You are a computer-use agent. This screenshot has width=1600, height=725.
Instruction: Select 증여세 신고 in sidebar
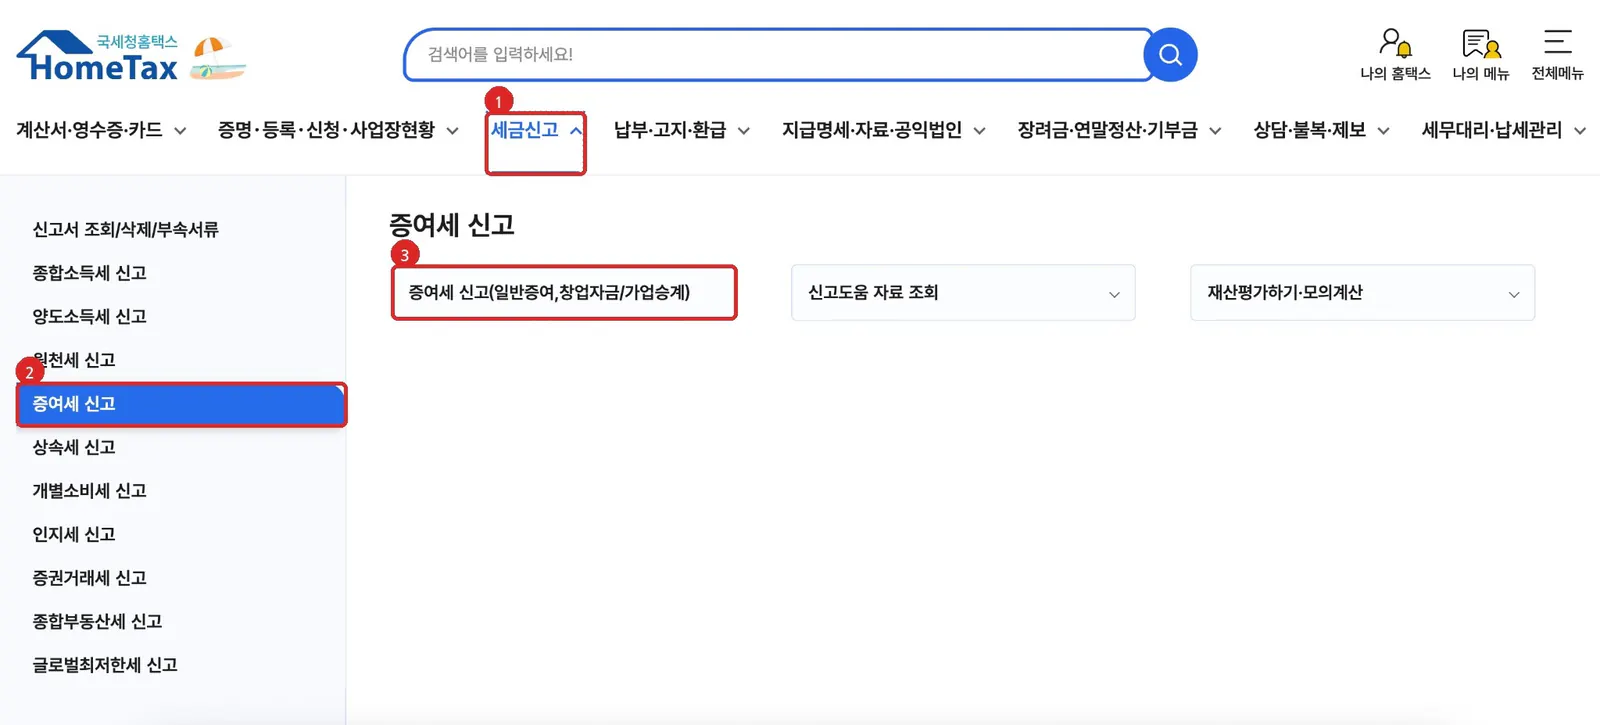point(181,404)
